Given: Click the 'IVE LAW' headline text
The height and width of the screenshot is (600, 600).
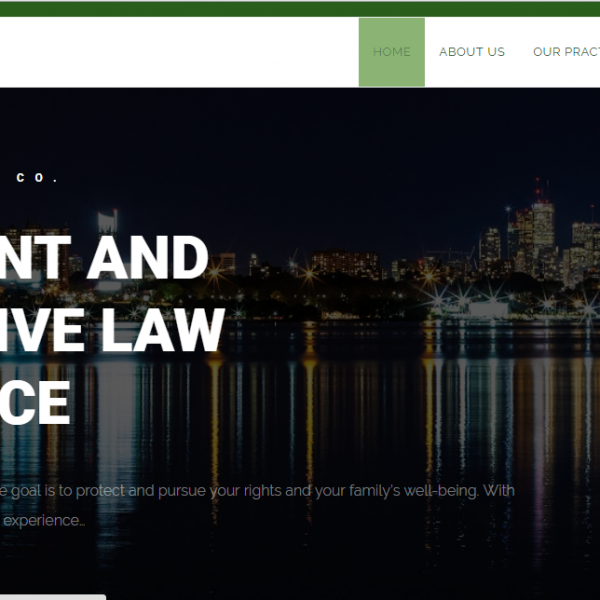Looking at the screenshot, I should click(x=112, y=330).
